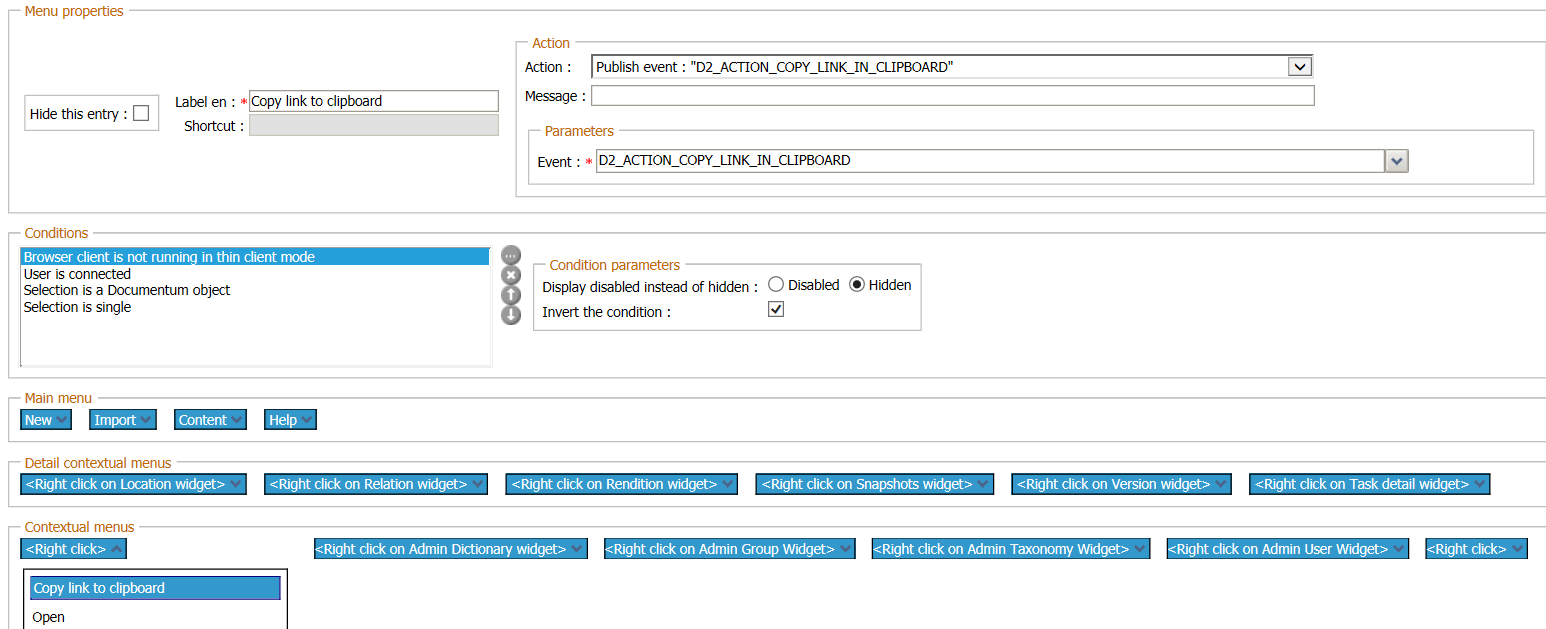Open the Right click on Admin Group Widget menu
The image size is (1546, 629).
tap(729, 548)
